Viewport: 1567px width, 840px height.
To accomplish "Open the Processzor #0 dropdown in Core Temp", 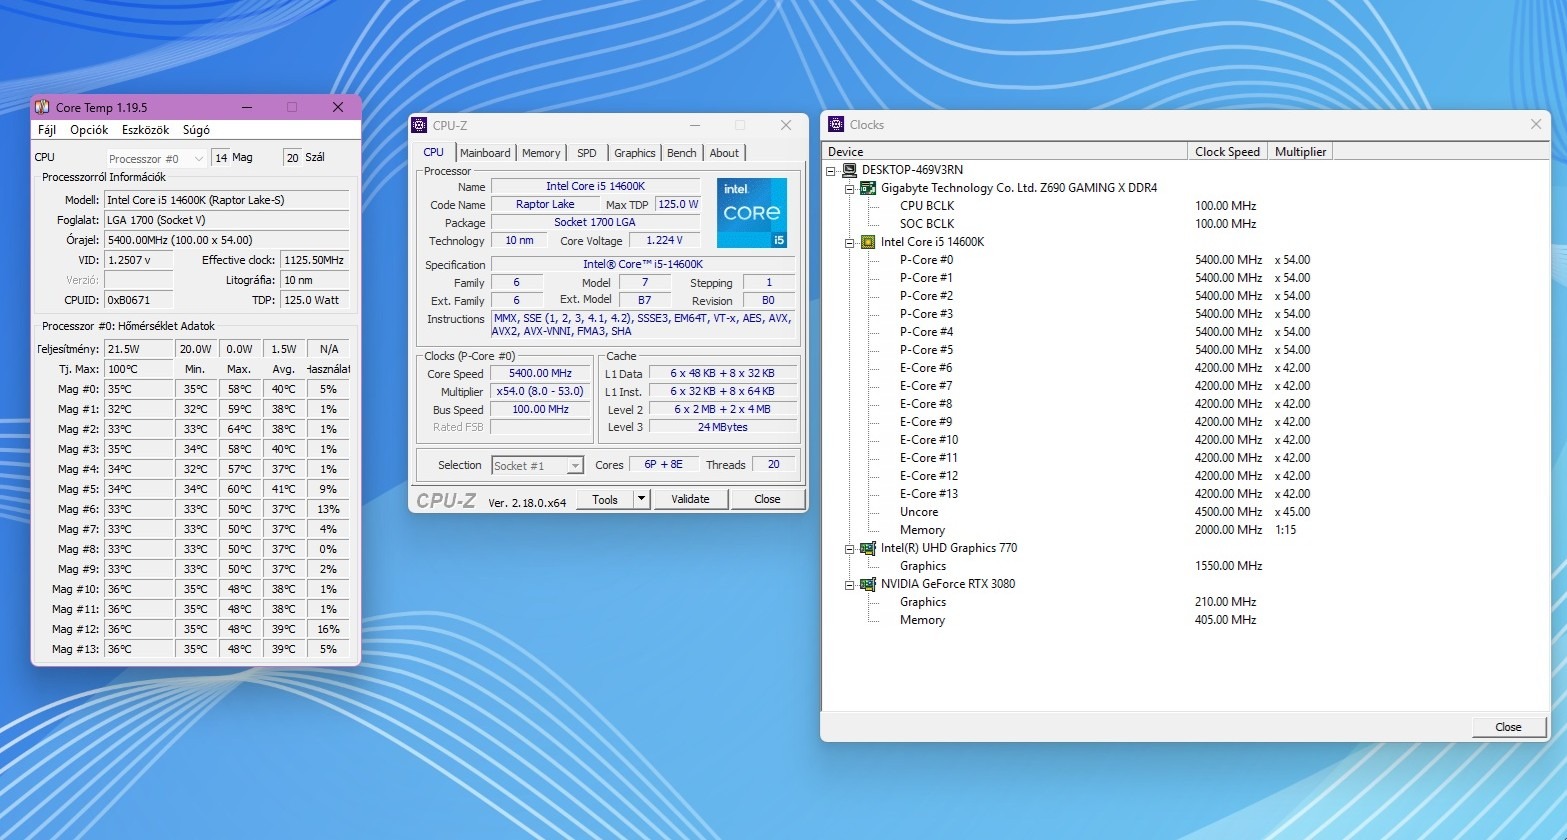I will 156,158.
